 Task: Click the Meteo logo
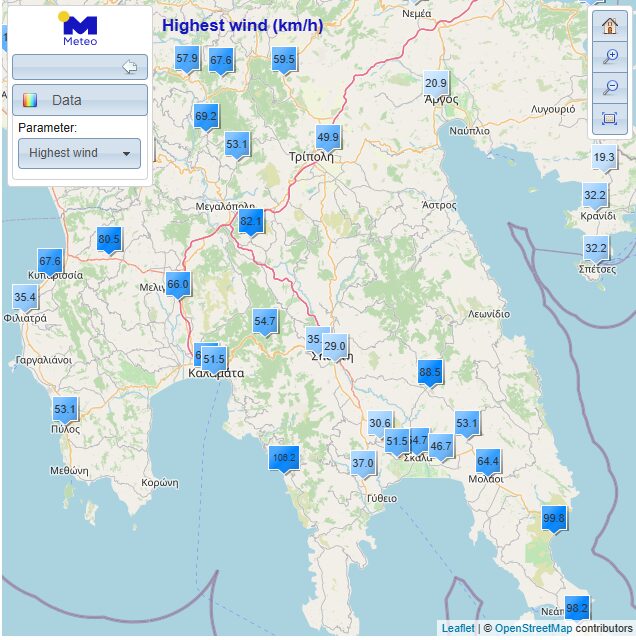pyautogui.click(x=80, y=30)
